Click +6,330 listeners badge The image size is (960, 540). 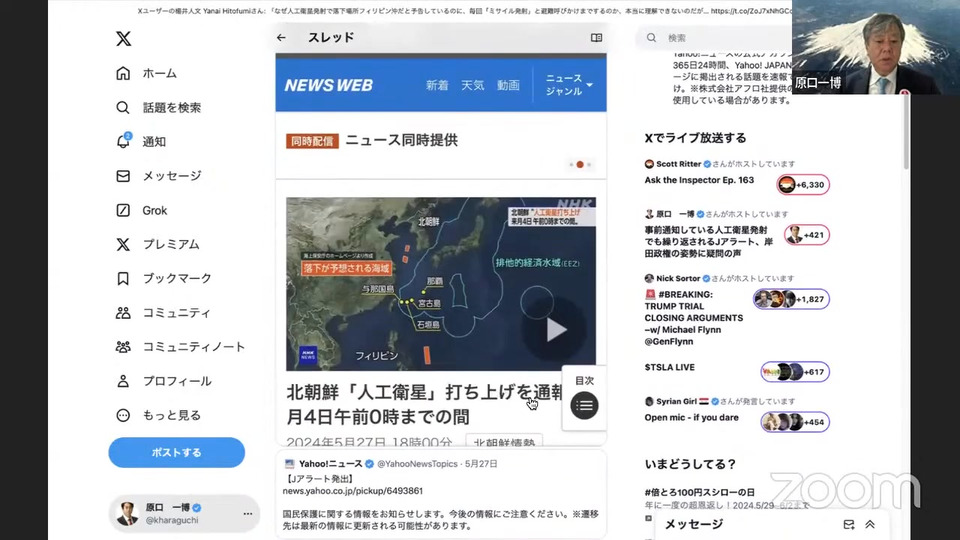tap(803, 184)
